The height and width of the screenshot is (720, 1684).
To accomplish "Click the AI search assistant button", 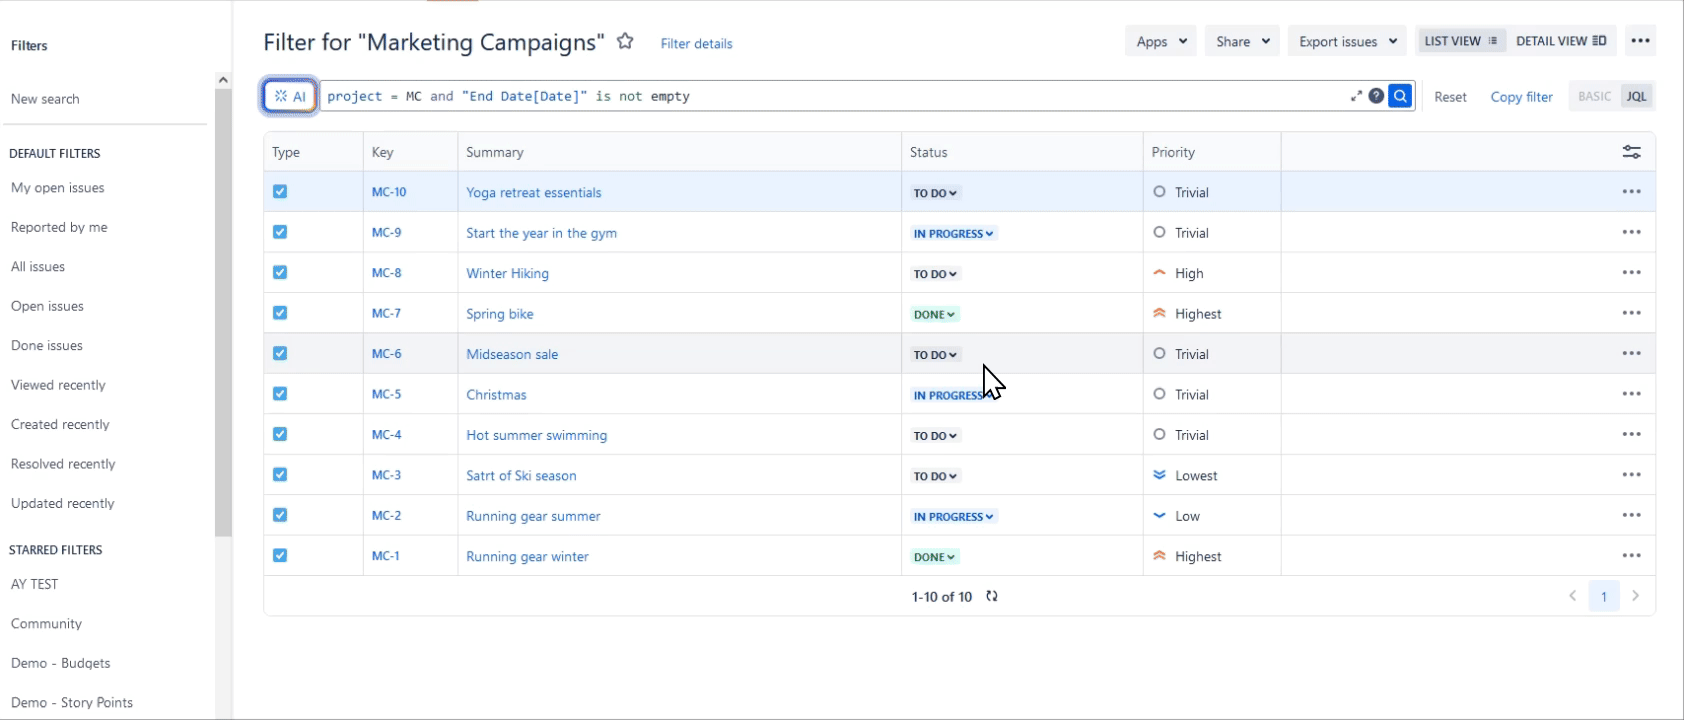I will (x=290, y=96).
